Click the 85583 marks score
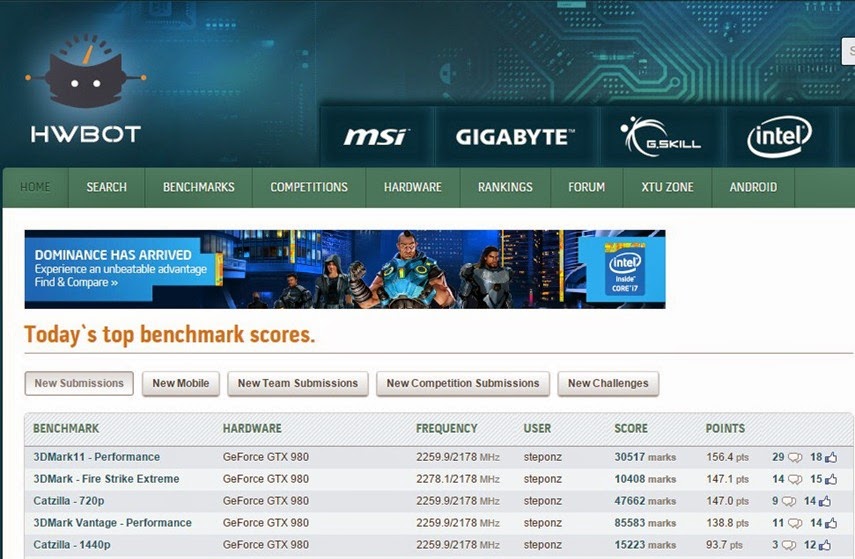 click(645, 522)
